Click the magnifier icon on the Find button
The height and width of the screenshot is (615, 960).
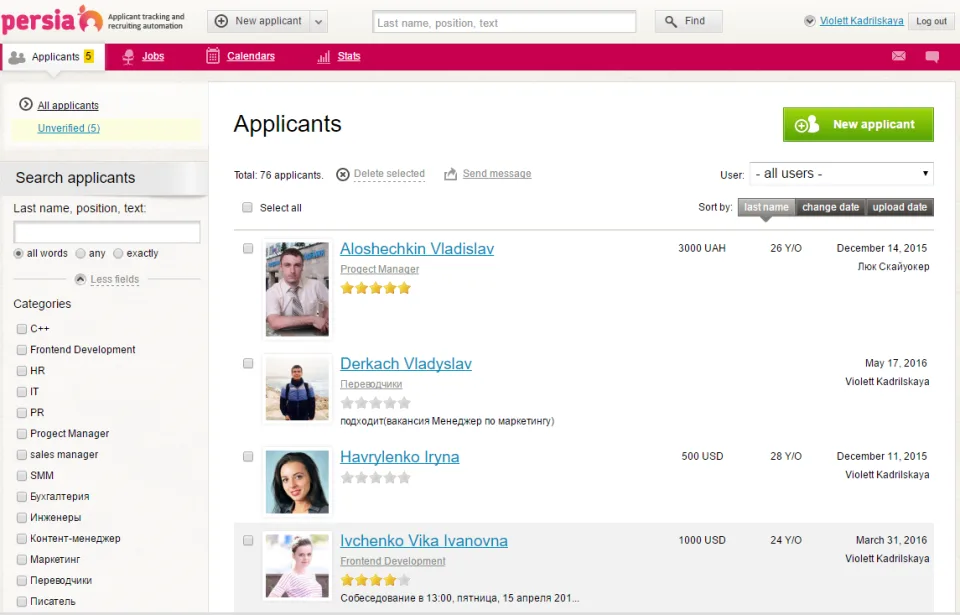(671, 21)
